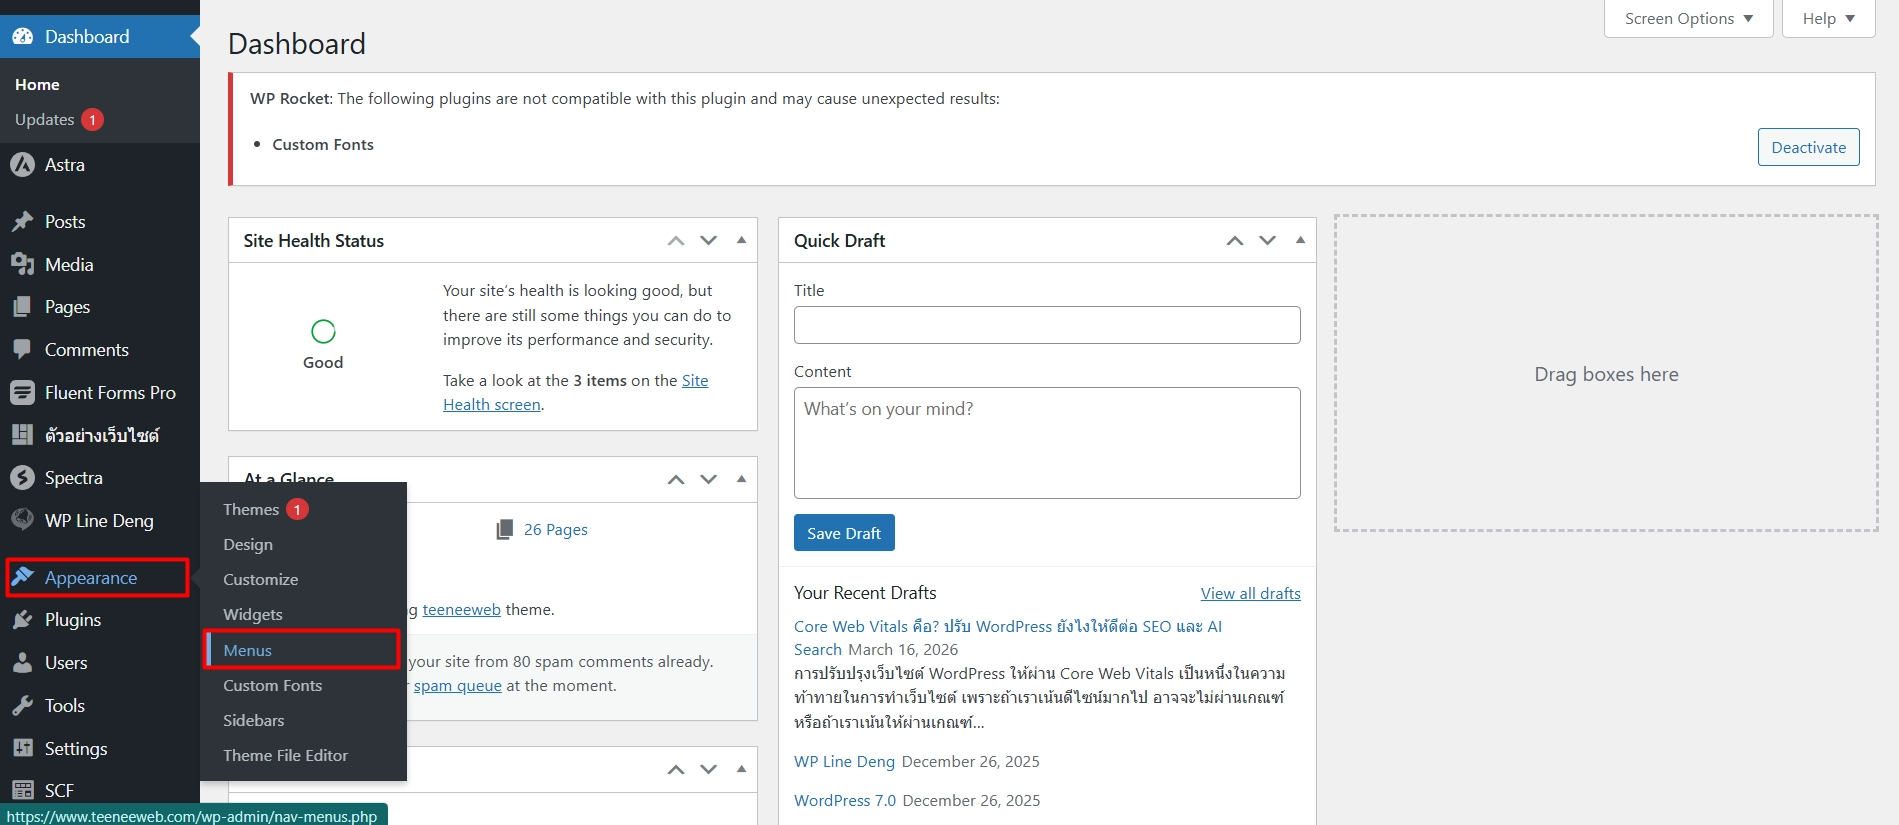Open Menus under Appearance

click(248, 650)
